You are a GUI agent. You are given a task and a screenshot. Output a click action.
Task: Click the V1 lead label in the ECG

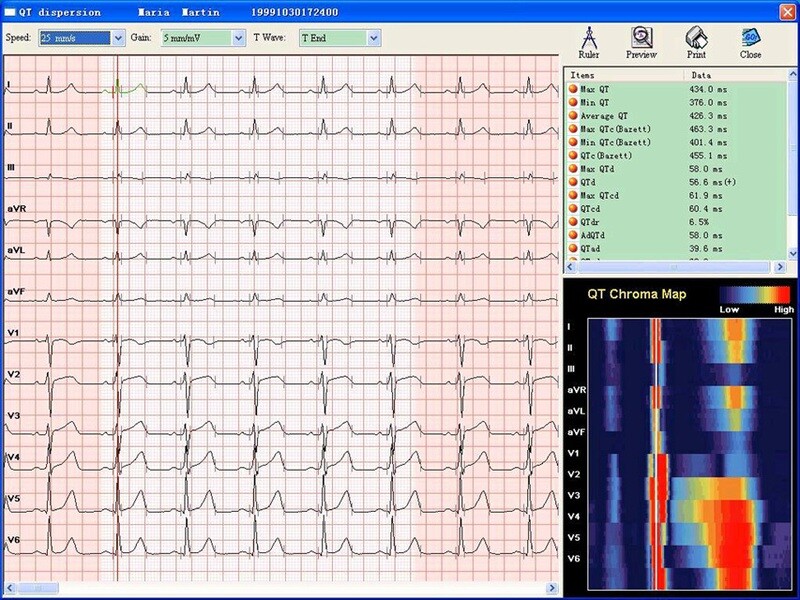13,333
